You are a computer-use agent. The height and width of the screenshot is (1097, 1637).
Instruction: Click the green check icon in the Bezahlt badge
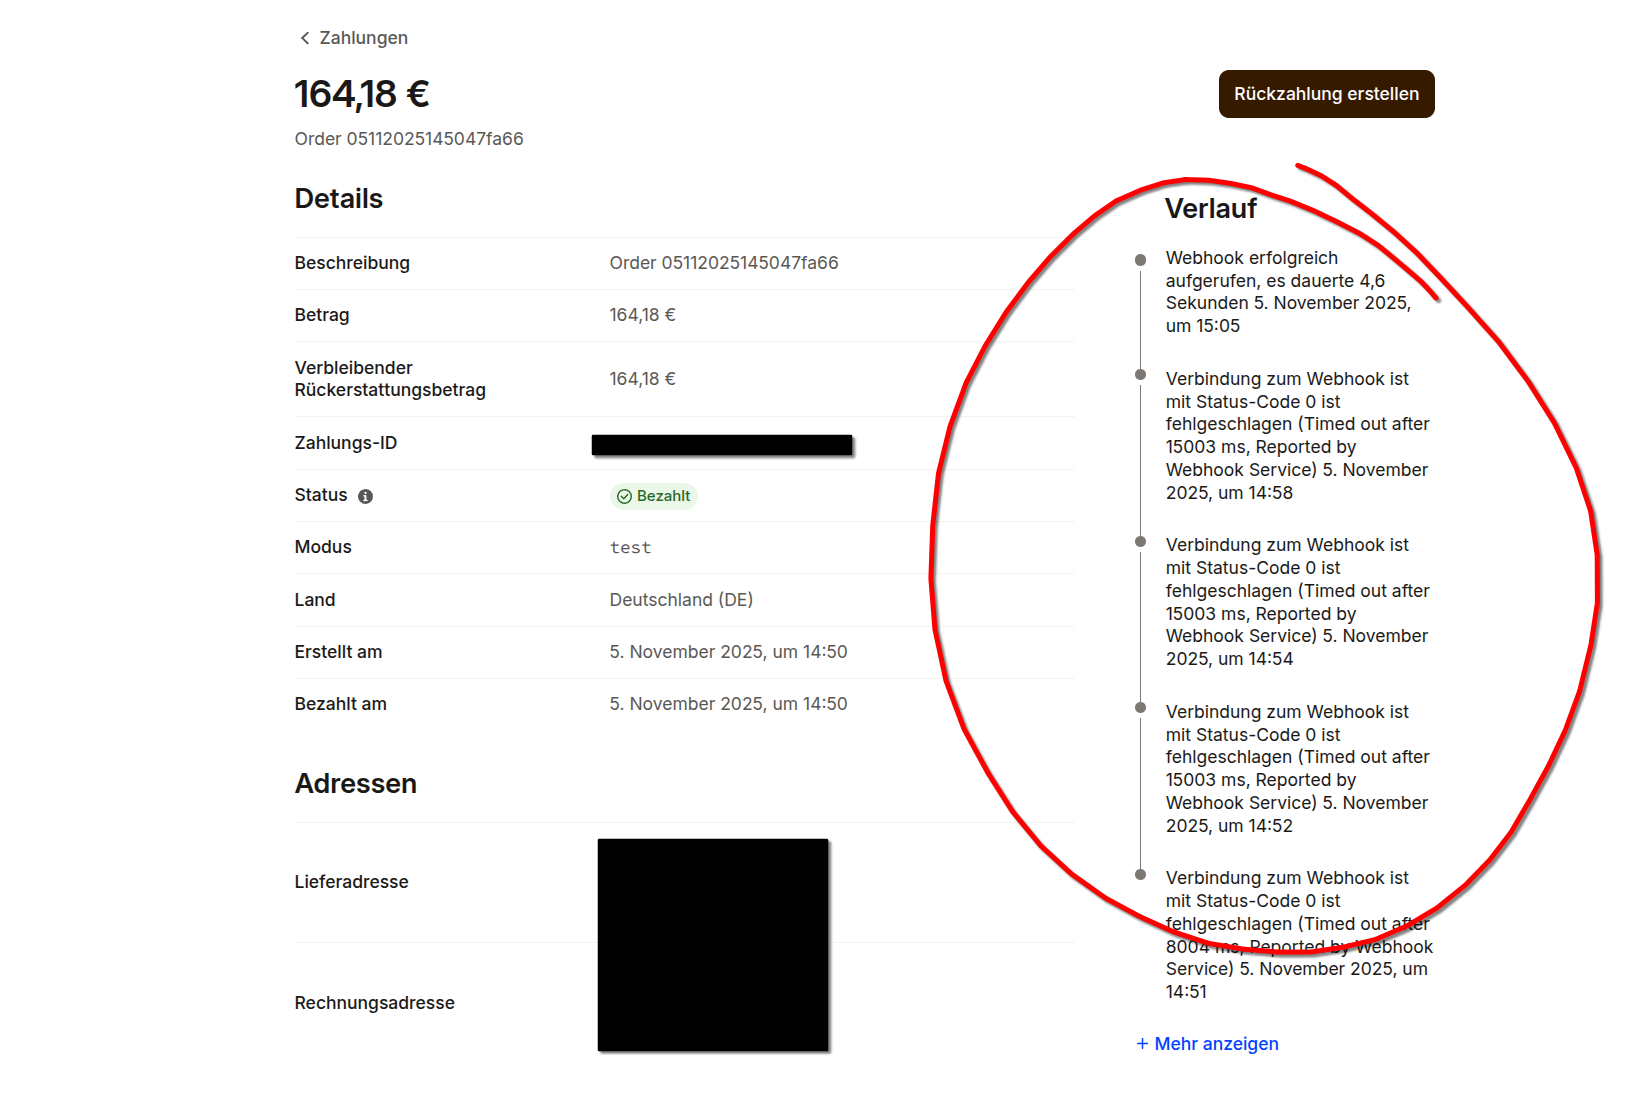pos(624,496)
